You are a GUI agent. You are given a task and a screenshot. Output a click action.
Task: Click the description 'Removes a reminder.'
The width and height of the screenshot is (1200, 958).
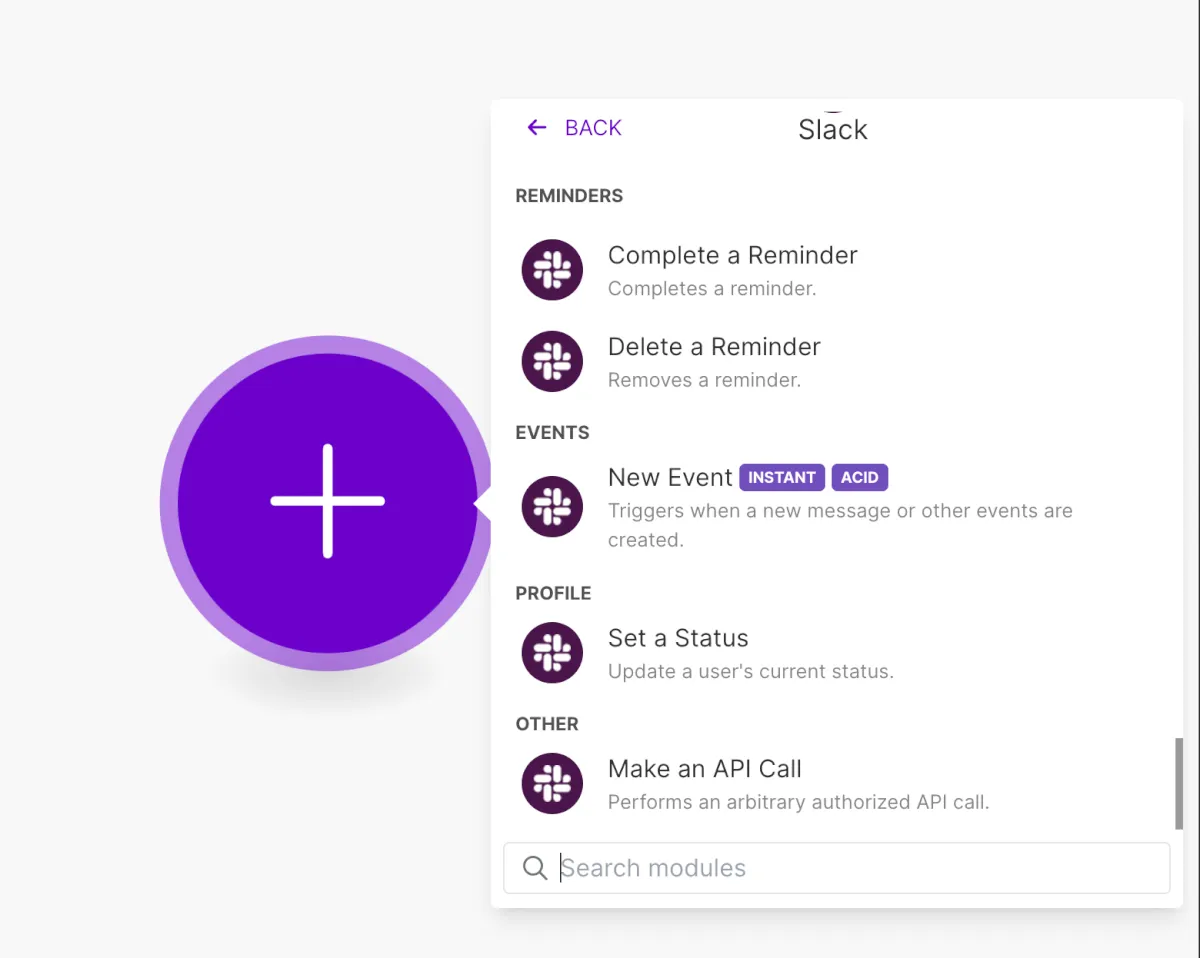(x=704, y=380)
